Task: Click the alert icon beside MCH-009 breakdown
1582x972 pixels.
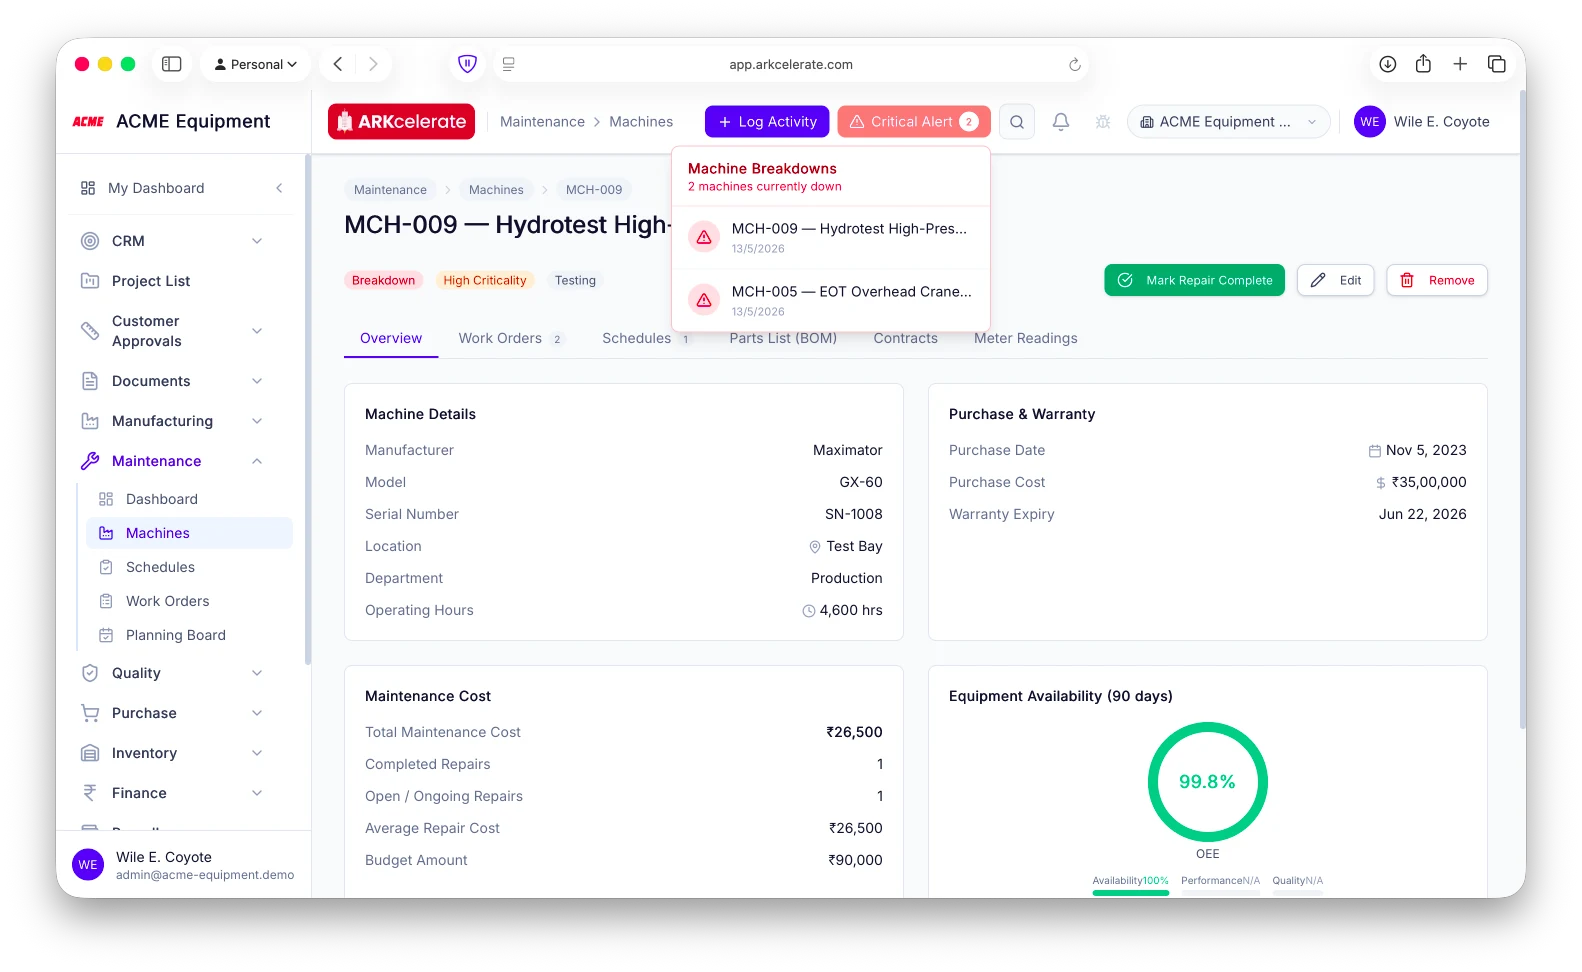Action: [x=704, y=237]
